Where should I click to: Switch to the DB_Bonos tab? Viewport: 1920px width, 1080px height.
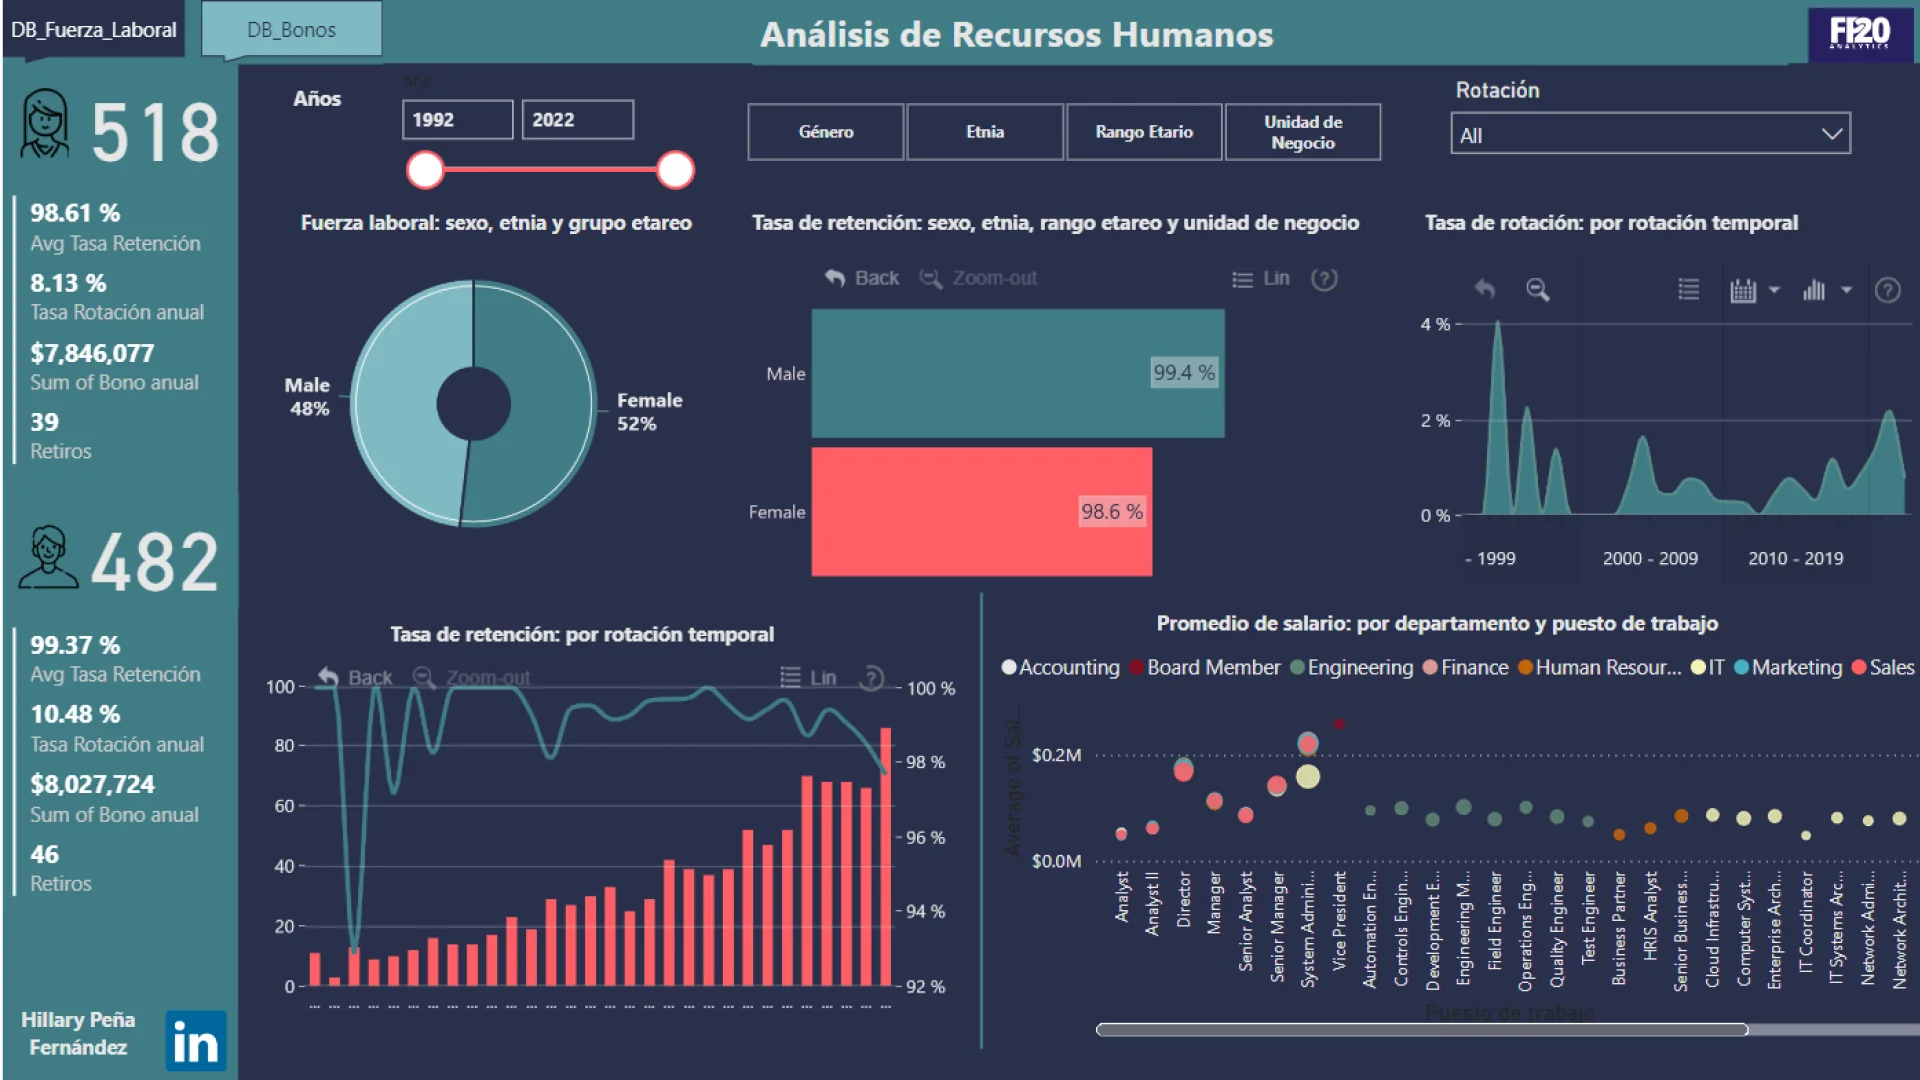(291, 30)
